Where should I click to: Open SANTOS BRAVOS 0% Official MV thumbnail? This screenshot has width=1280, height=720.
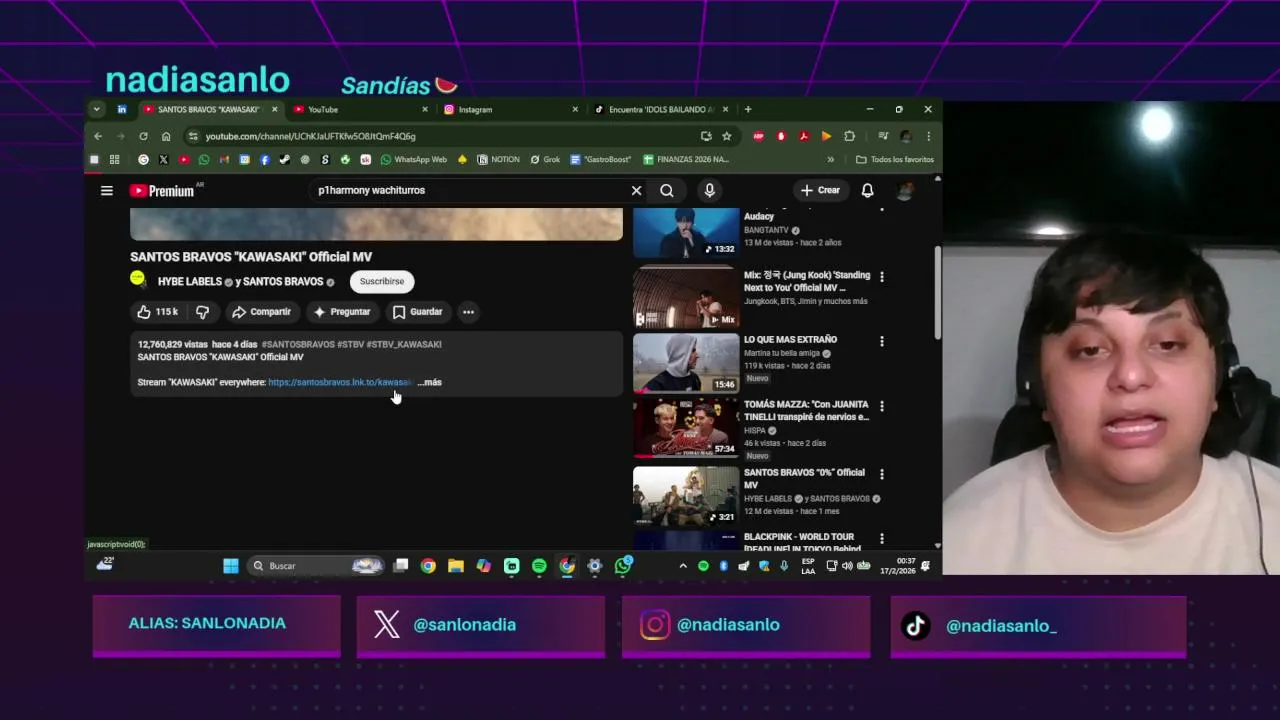[685, 495]
